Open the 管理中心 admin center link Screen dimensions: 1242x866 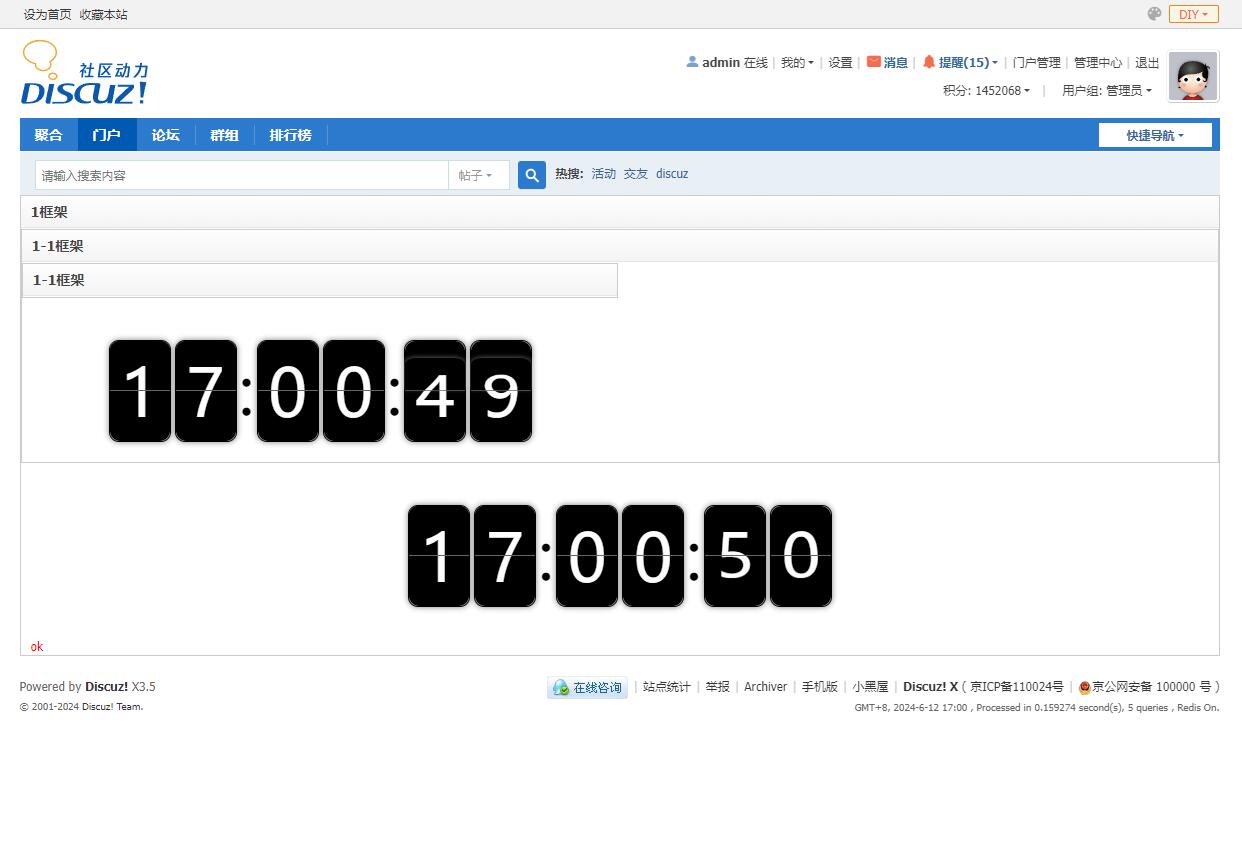pyautogui.click(x=1097, y=63)
